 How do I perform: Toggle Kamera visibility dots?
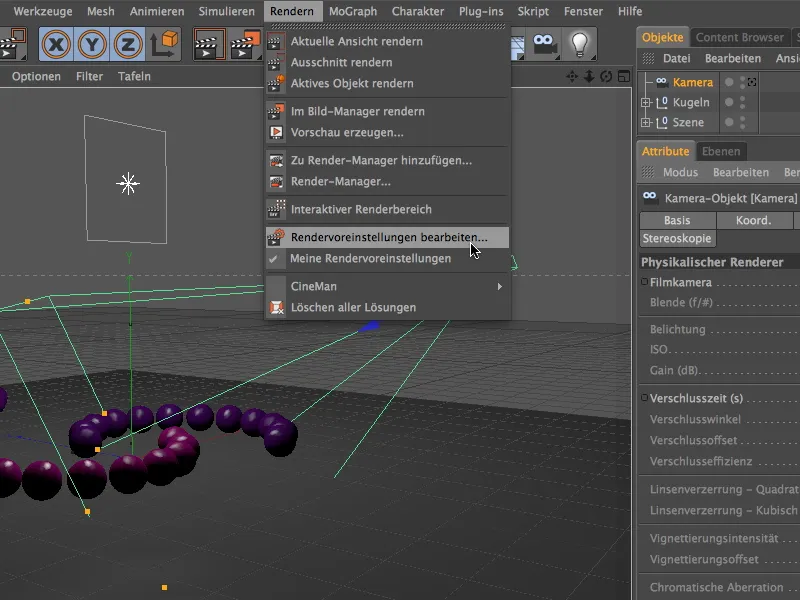coord(742,82)
